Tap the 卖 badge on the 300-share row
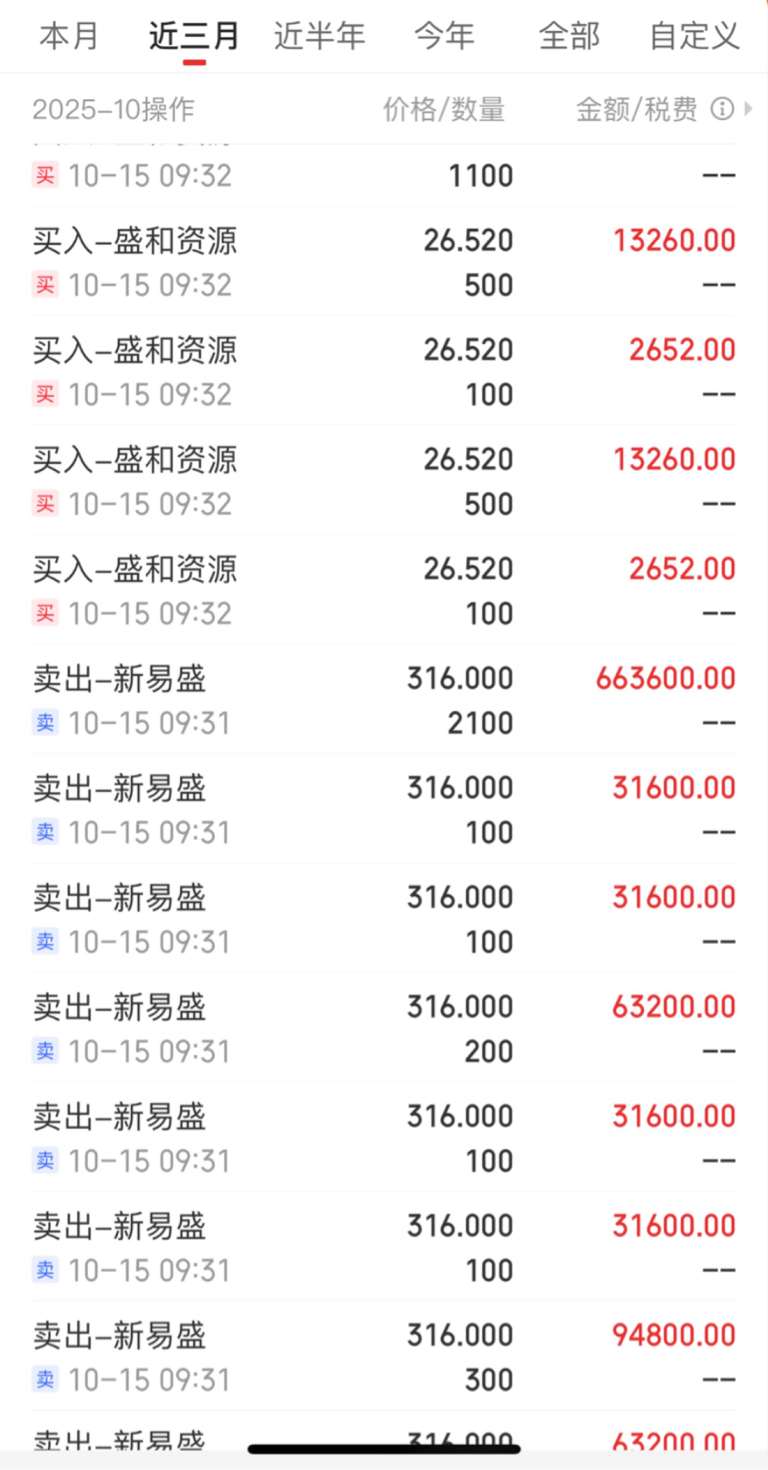Image resolution: width=768 pixels, height=1470 pixels. [45, 1380]
